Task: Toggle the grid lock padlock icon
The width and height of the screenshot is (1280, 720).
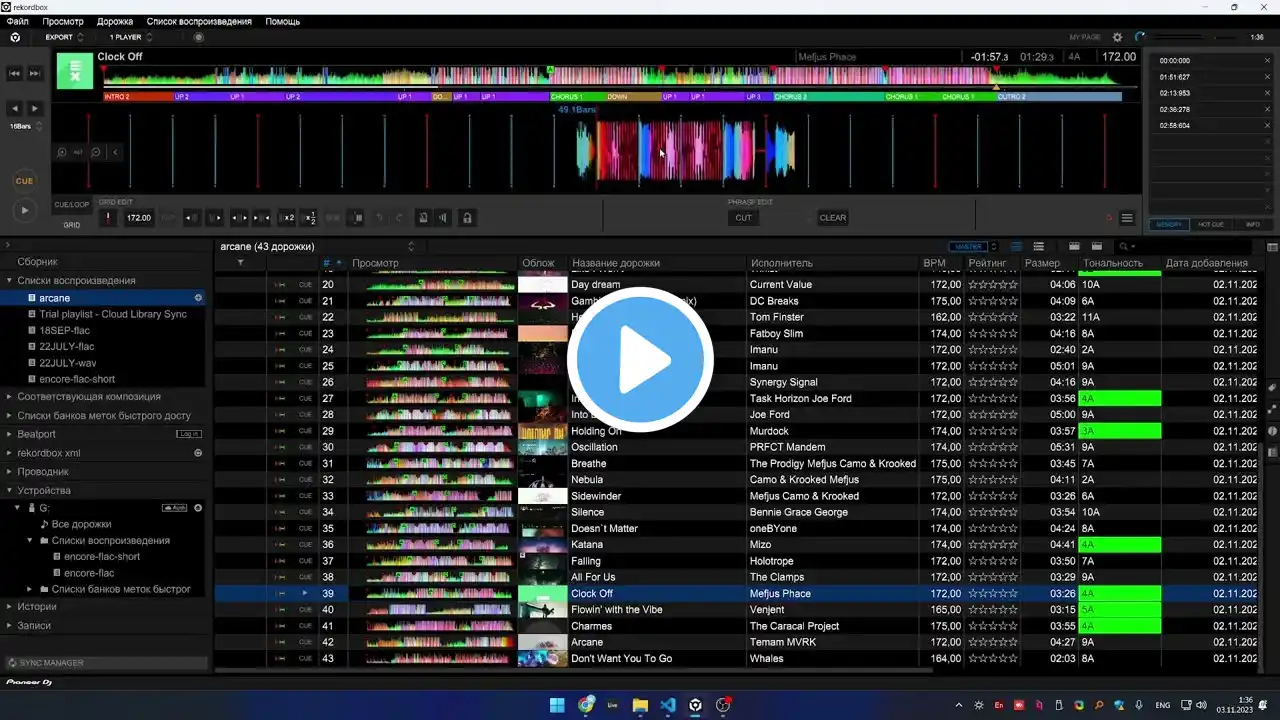Action: (466, 217)
